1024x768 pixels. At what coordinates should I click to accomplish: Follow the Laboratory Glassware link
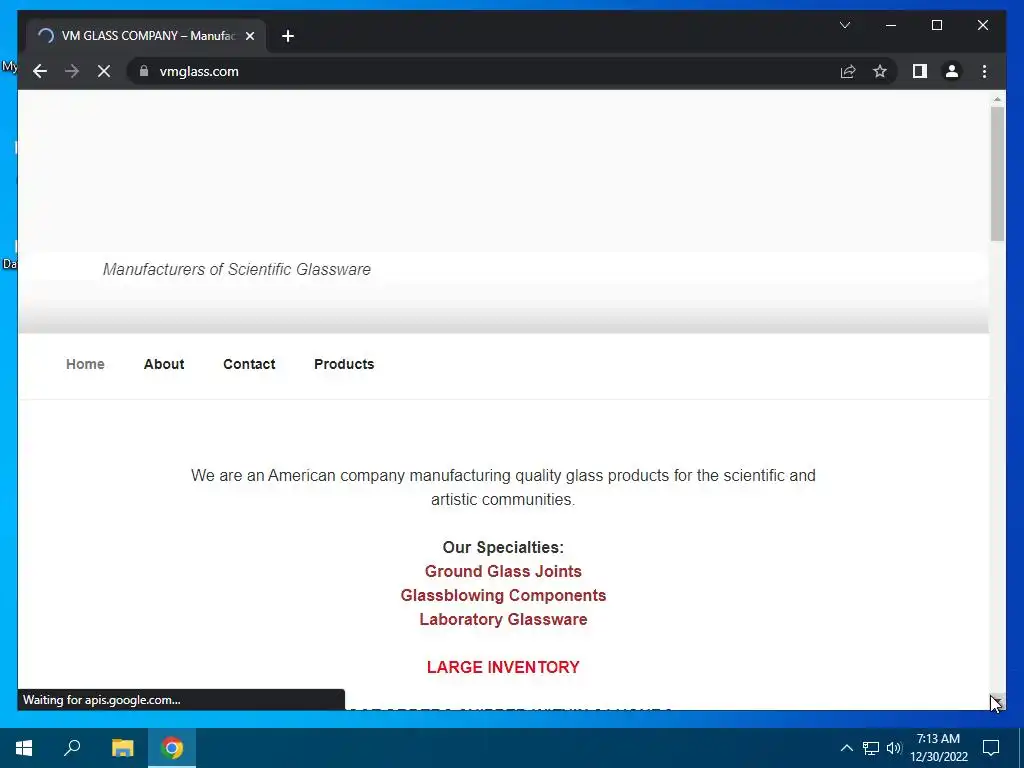pos(503,619)
